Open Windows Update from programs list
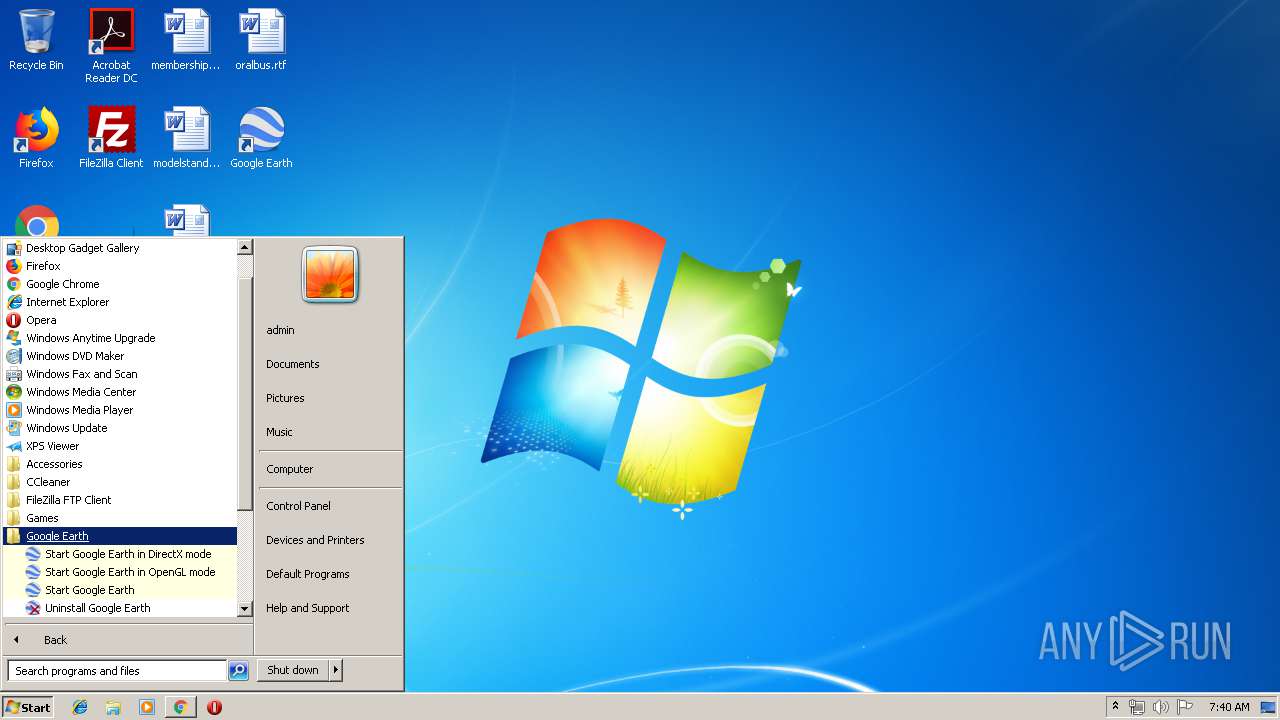The width and height of the screenshot is (1280, 720). tap(120, 428)
